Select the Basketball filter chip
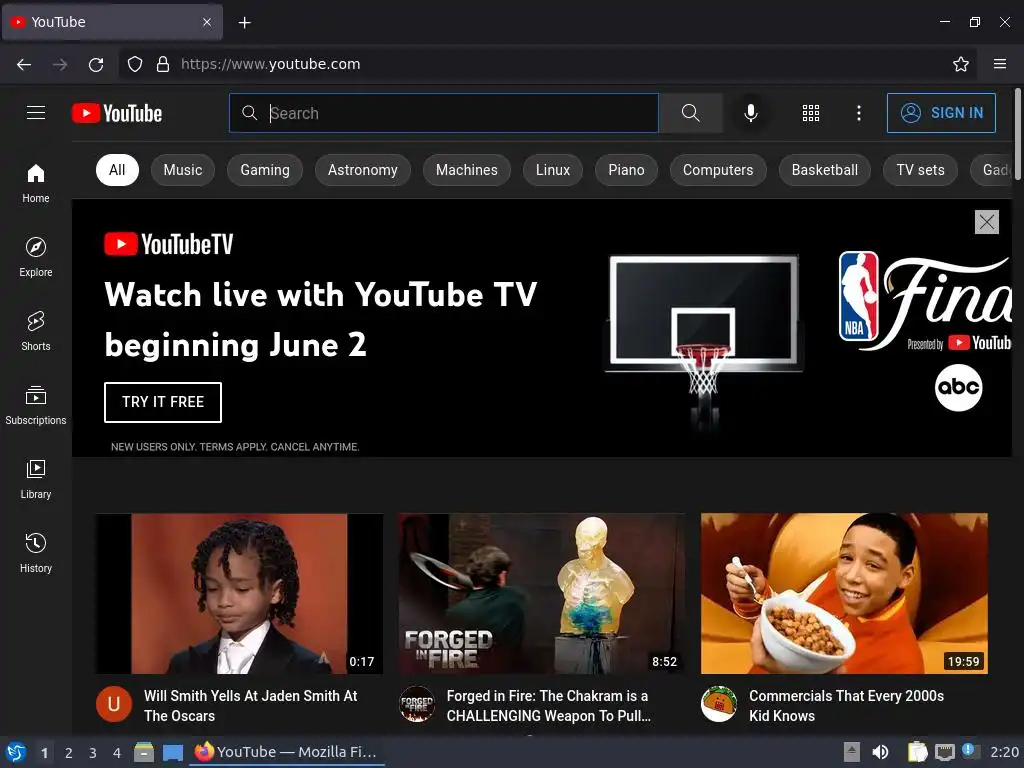Screen dimensions: 1024x768 pos(825,170)
